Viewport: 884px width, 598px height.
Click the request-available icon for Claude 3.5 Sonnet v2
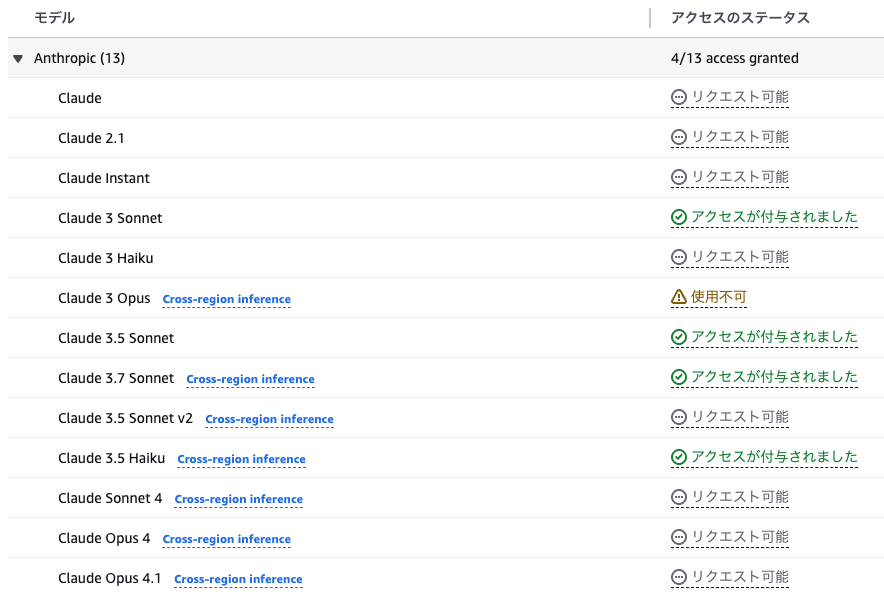(x=679, y=418)
